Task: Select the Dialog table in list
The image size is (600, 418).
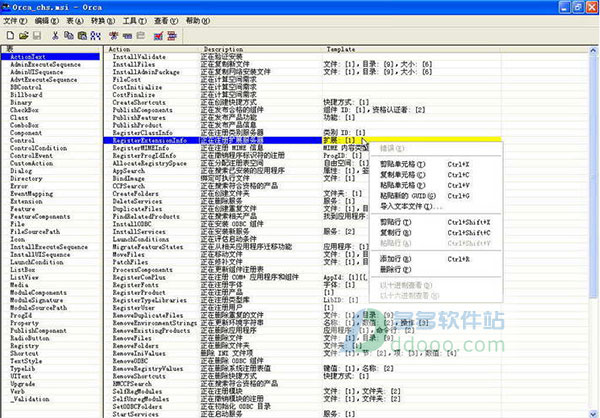Action: coord(21,171)
